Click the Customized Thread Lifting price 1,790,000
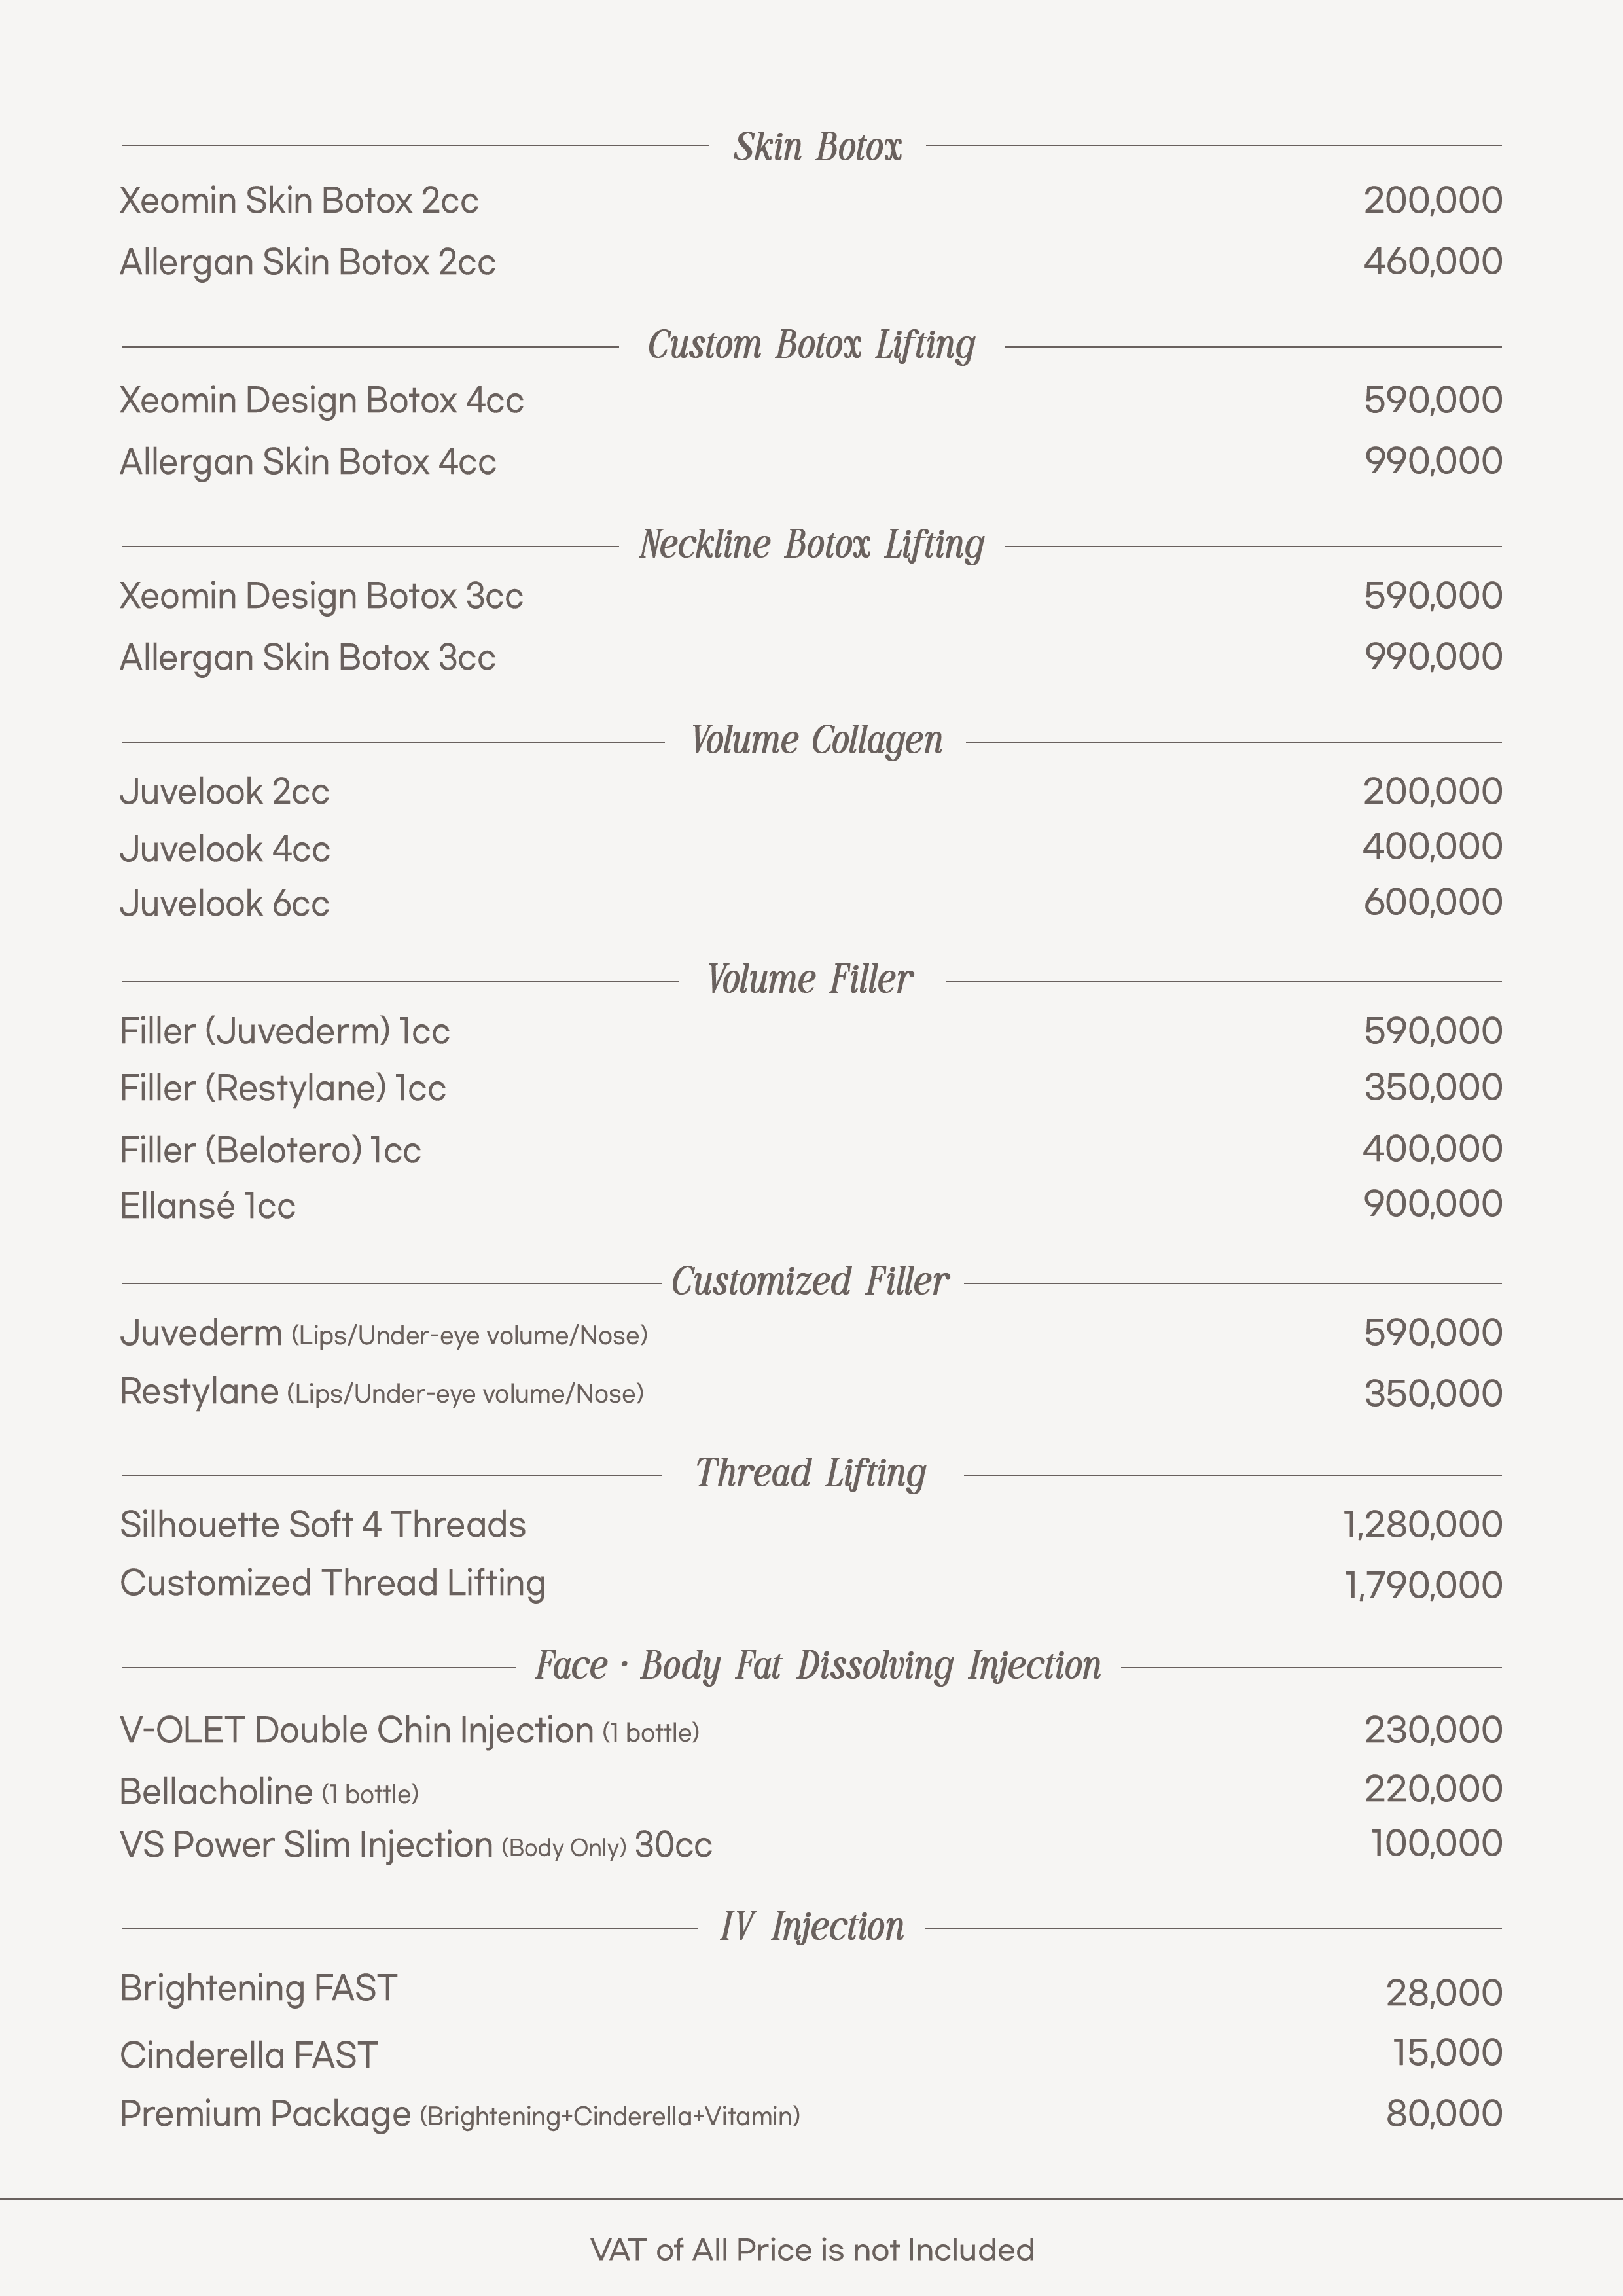This screenshot has height=2296, width=1623. (x=1422, y=1585)
